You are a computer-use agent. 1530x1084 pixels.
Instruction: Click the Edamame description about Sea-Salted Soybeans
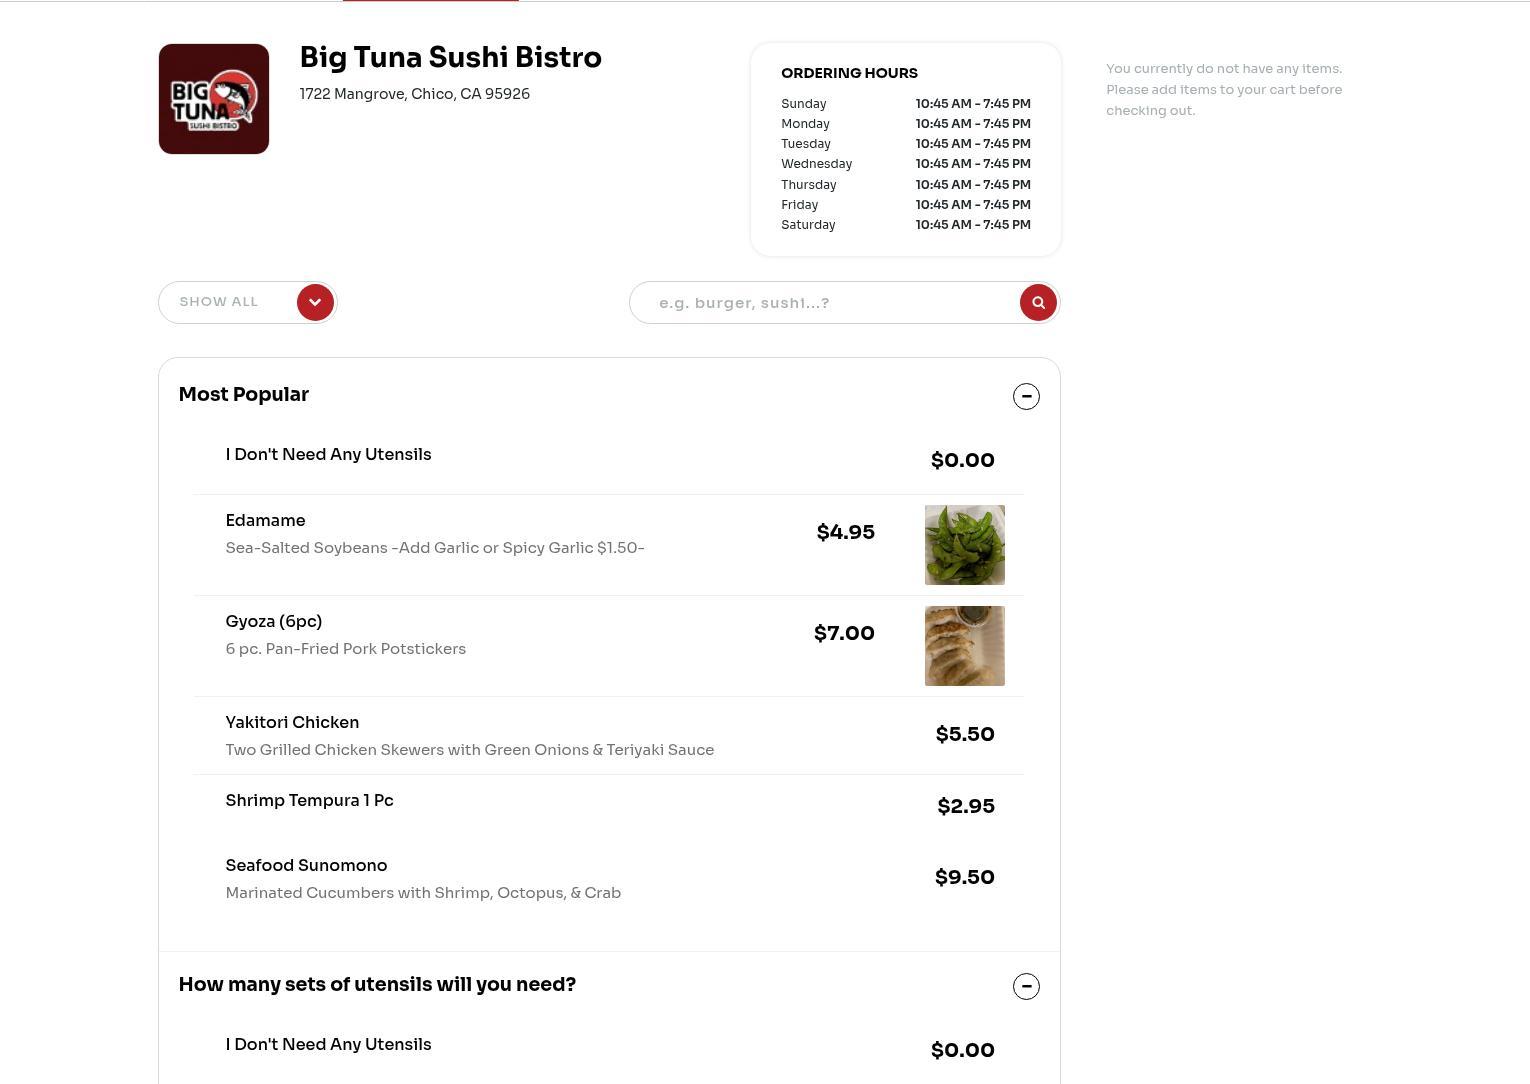point(435,548)
